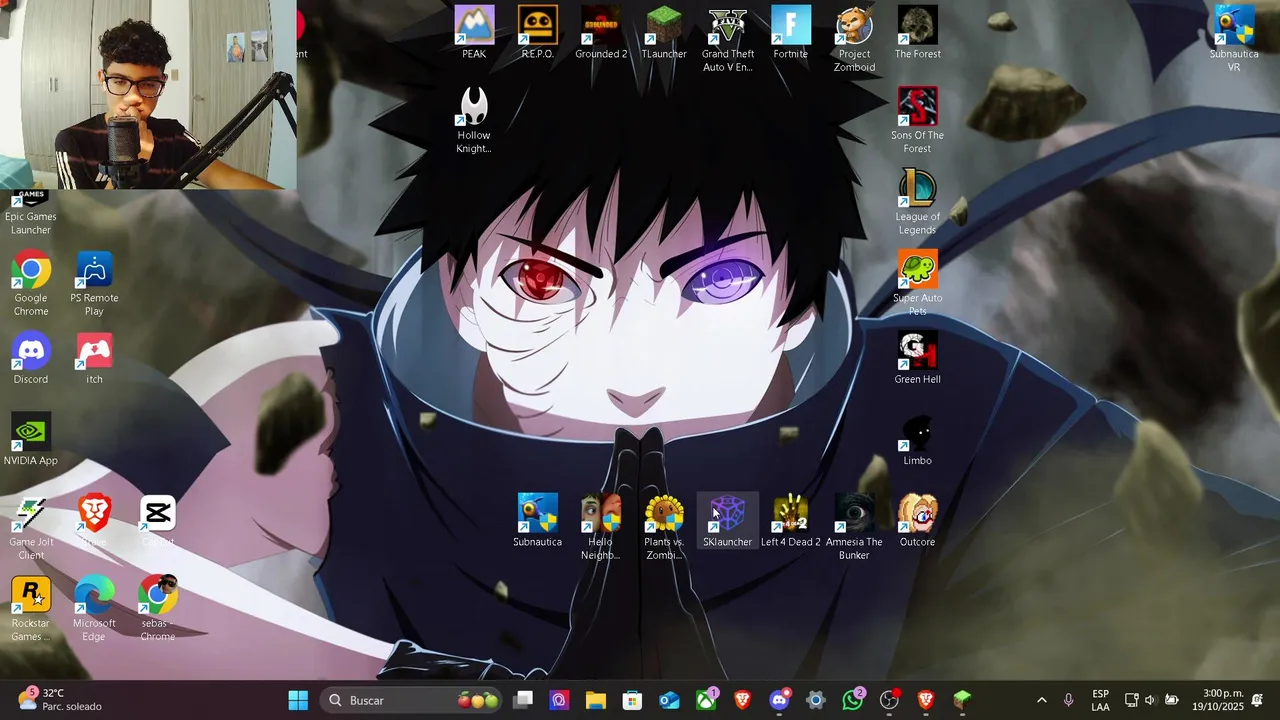Viewport: 1280px width, 720px height.
Task: Open the Microsoft Edge desktop shortcut
Action: point(94,609)
